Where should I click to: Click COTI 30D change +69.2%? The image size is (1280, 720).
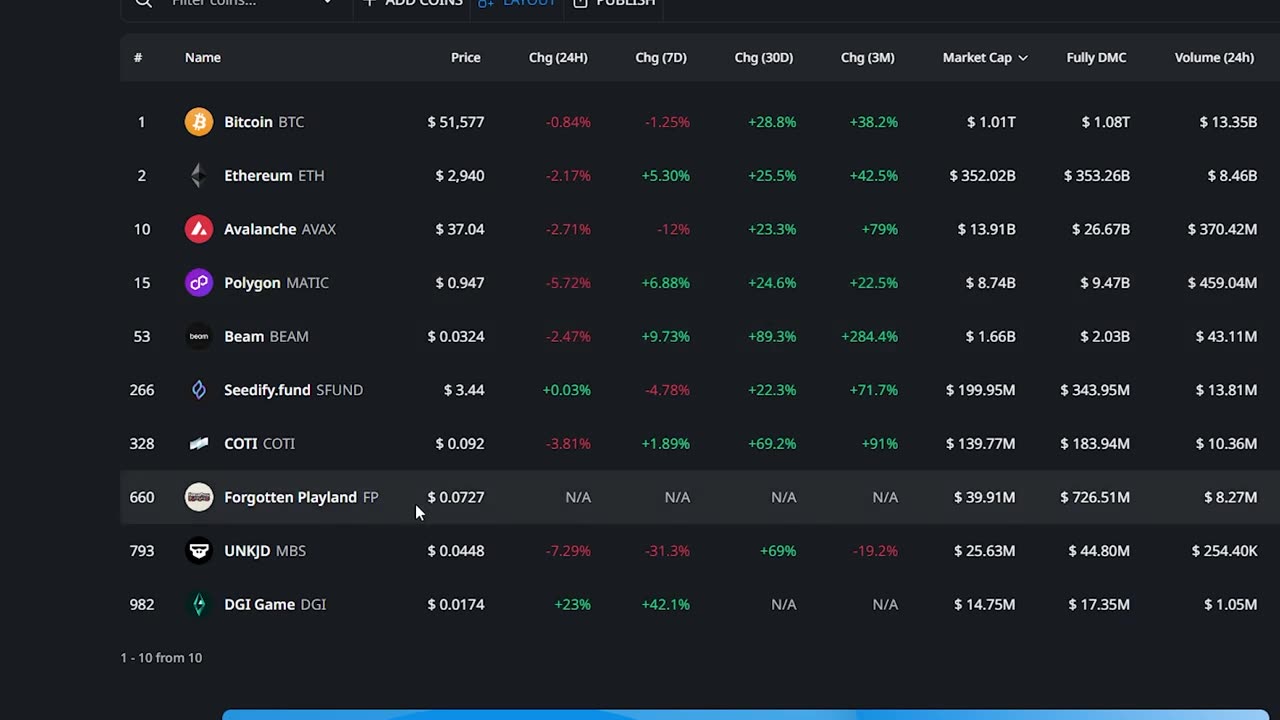[772, 443]
